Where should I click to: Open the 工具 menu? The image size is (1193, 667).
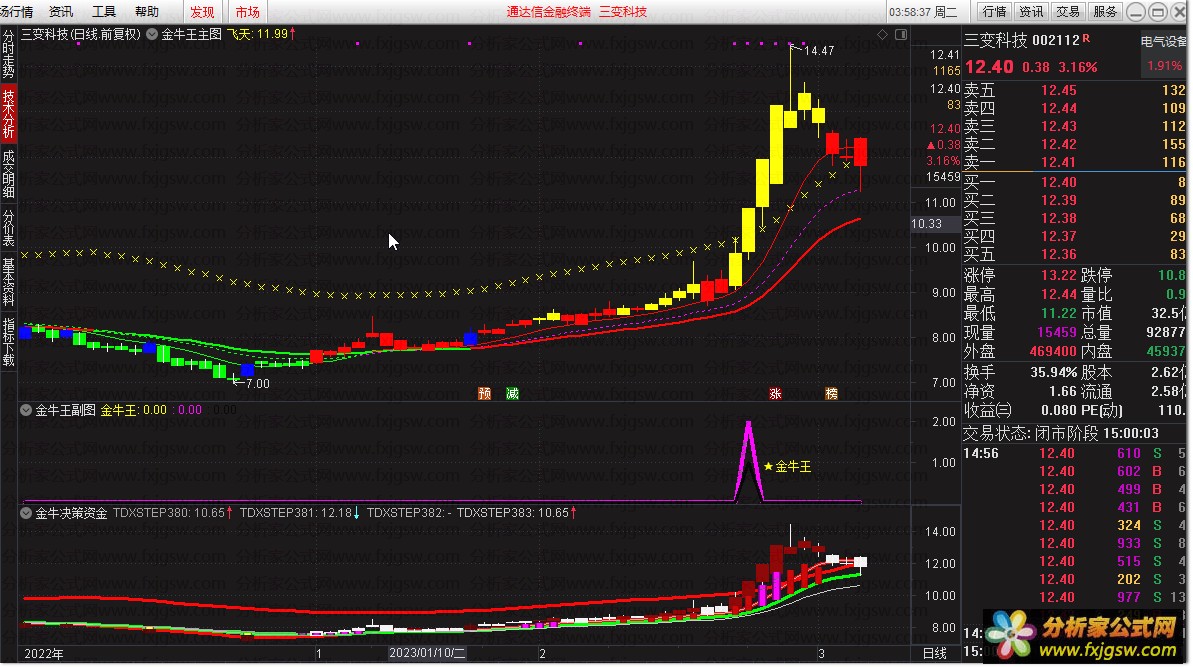103,11
